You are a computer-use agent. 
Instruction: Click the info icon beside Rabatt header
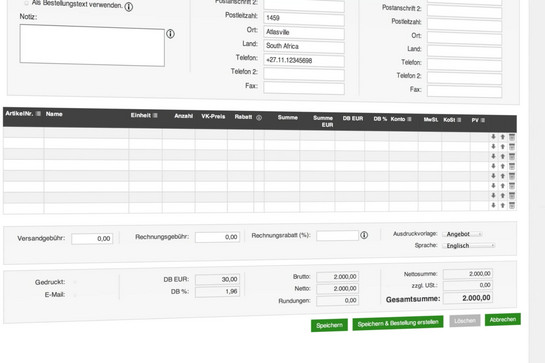point(259,118)
